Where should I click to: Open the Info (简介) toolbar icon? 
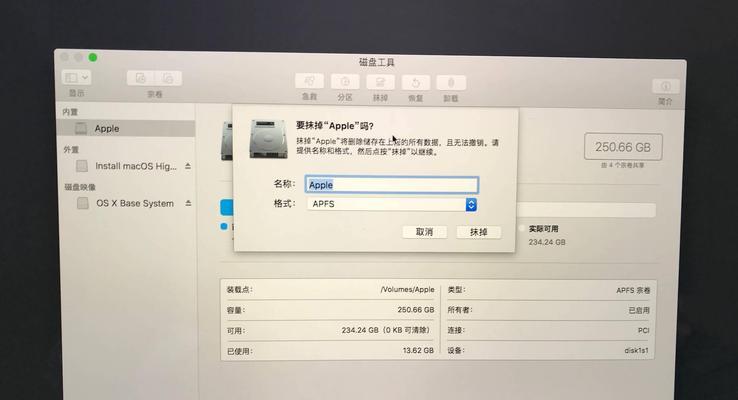[x=666, y=86]
